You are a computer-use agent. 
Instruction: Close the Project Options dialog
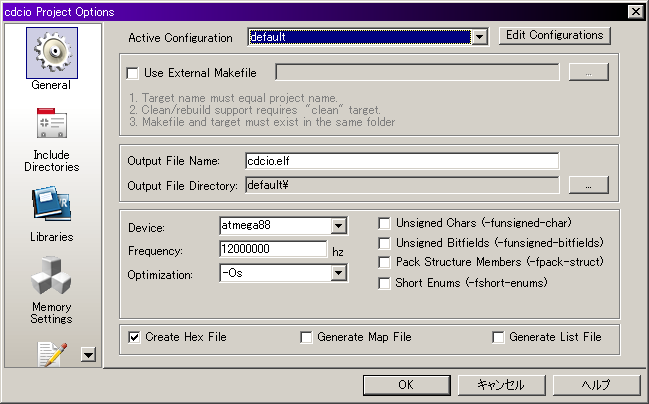point(635,12)
